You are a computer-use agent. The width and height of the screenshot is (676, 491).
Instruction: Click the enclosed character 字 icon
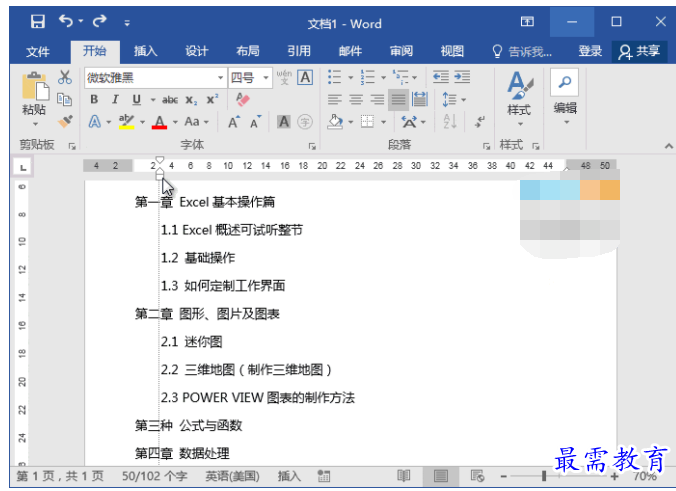click(305, 122)
